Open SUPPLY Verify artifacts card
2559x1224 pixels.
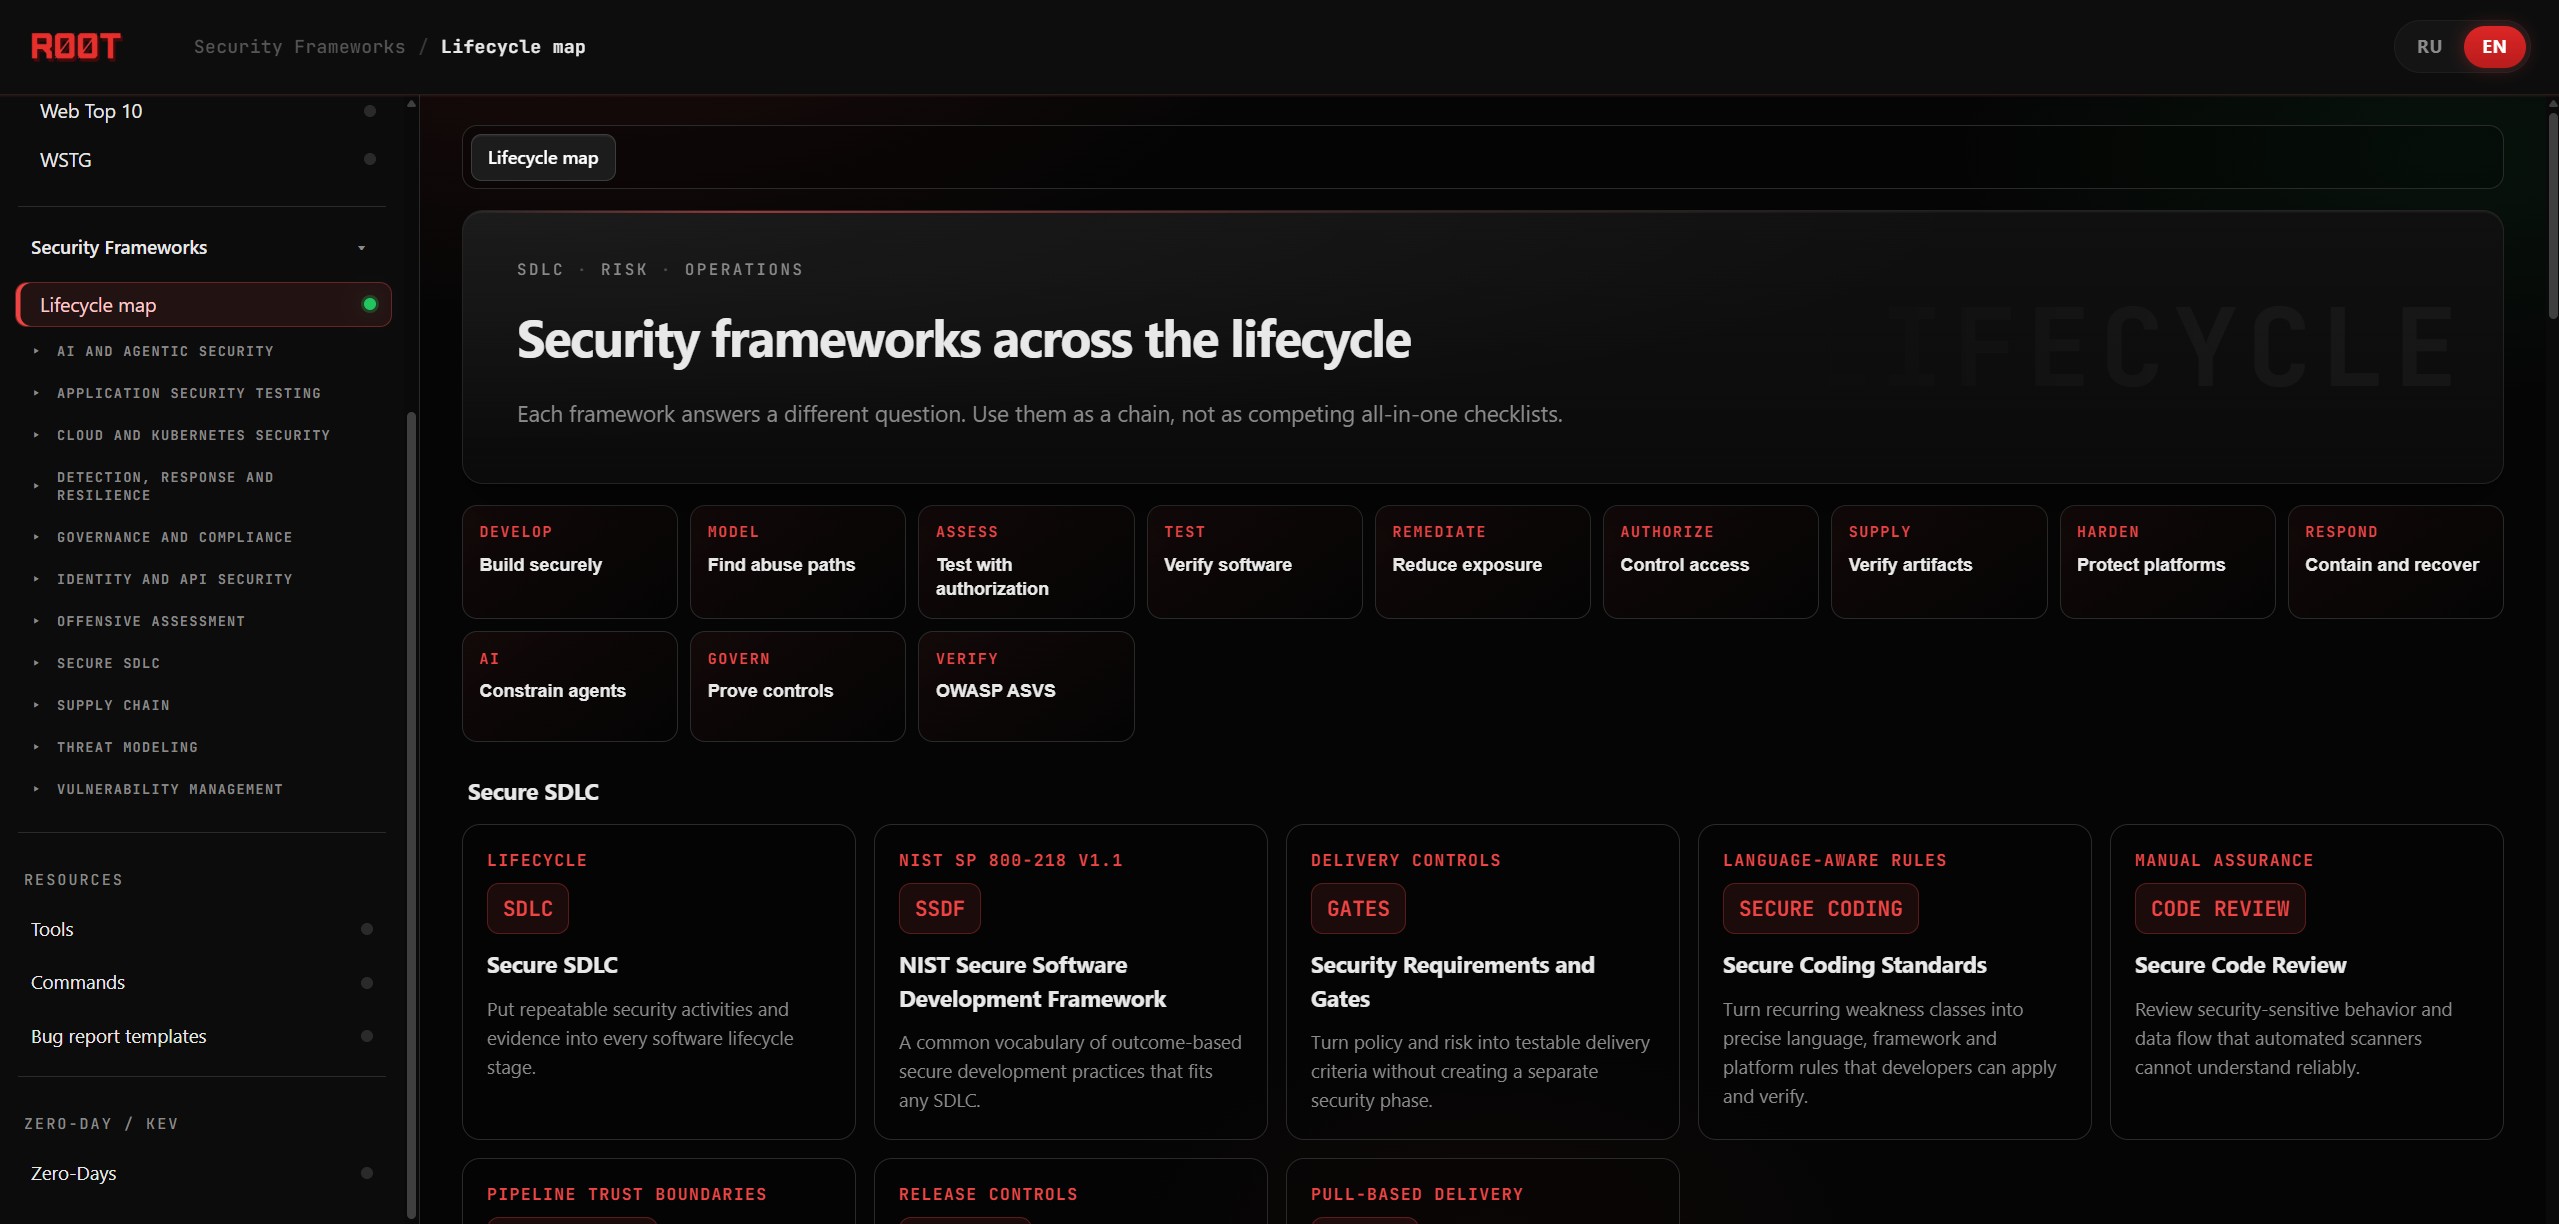click(x=1939, y=562)
